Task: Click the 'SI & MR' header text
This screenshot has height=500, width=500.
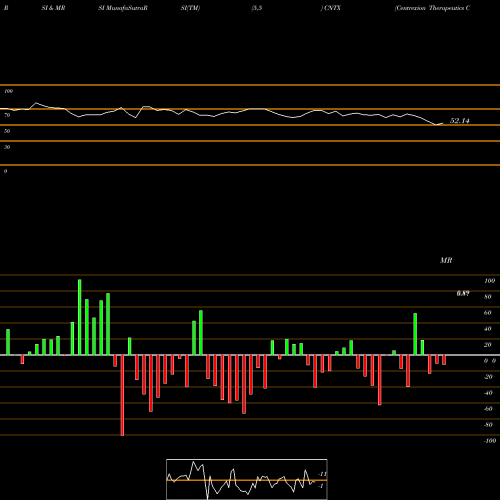Action: point(53,8)
